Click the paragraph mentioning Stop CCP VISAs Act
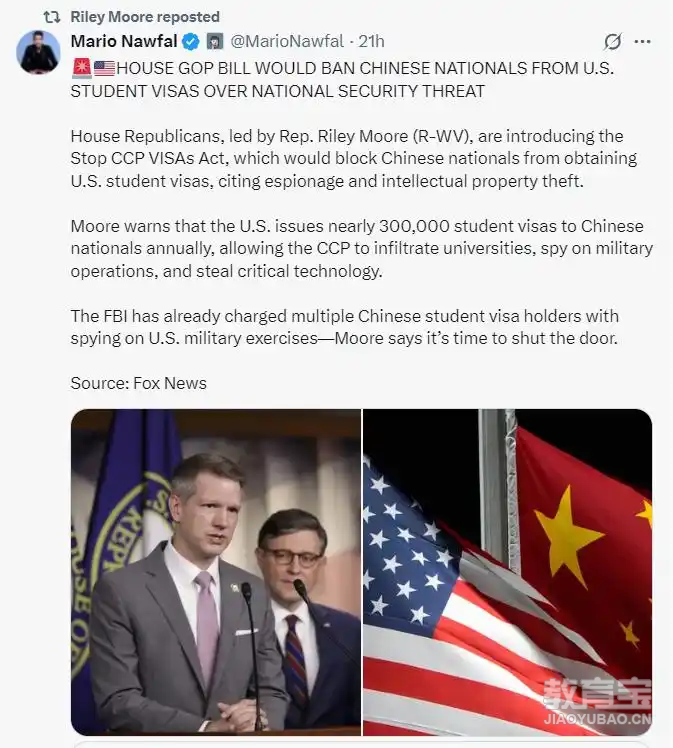The width and height of the screenshot is (673, 748). [353, 159]
